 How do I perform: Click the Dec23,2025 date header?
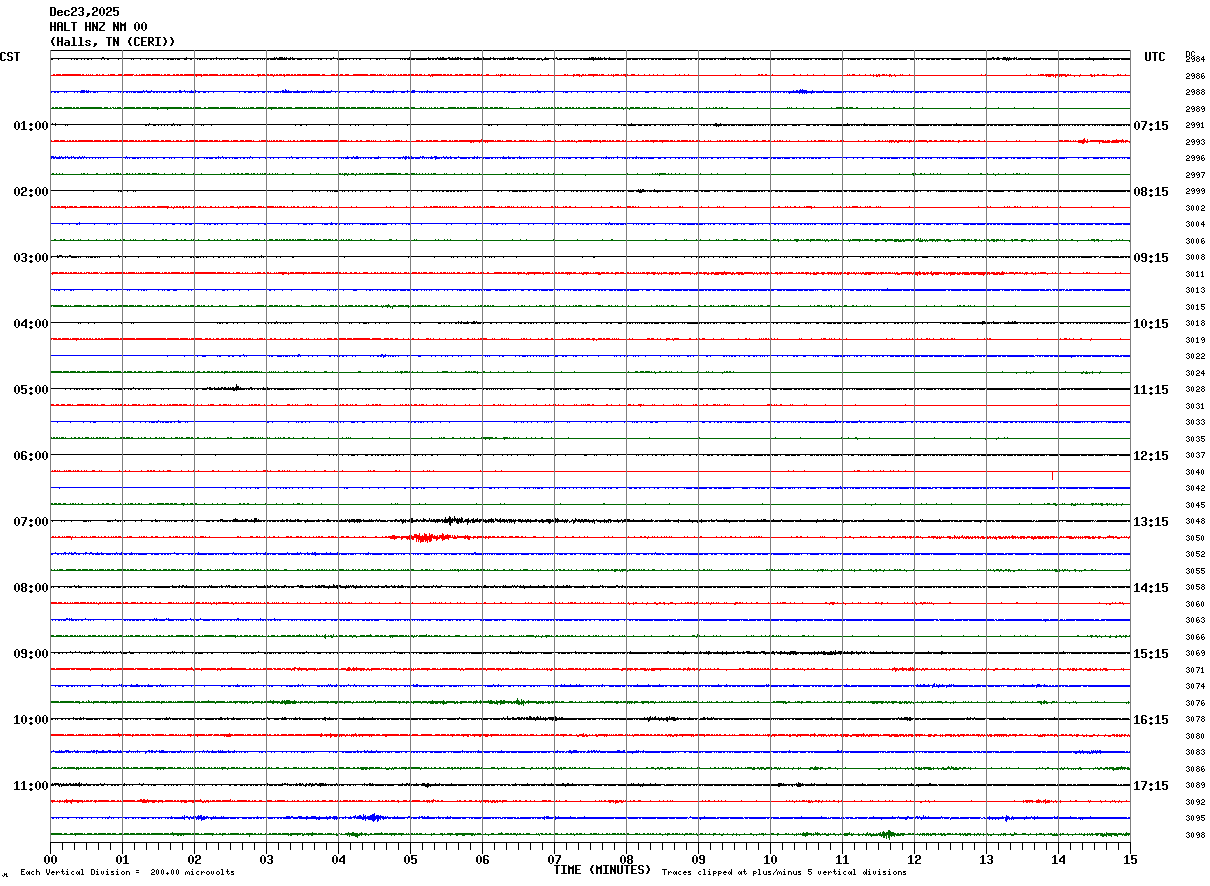84,12
